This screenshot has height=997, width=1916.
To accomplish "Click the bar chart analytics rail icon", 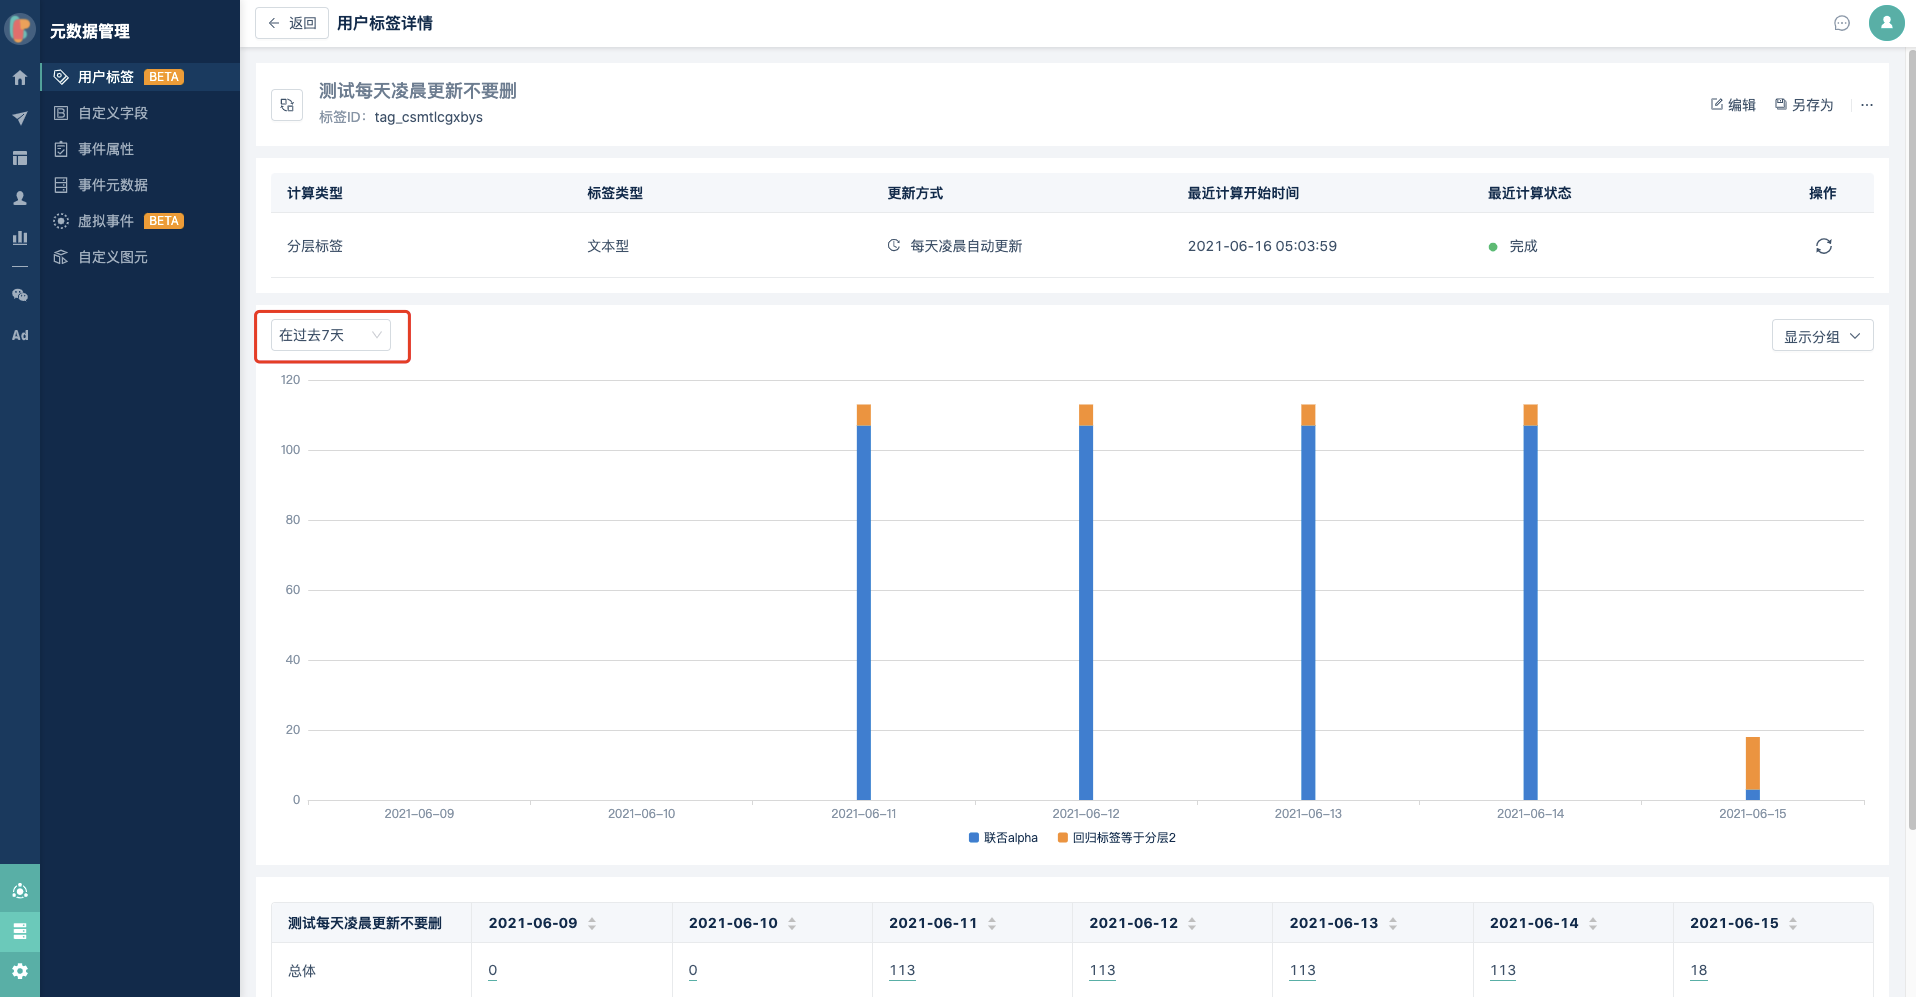I will (x=20, y=238).
